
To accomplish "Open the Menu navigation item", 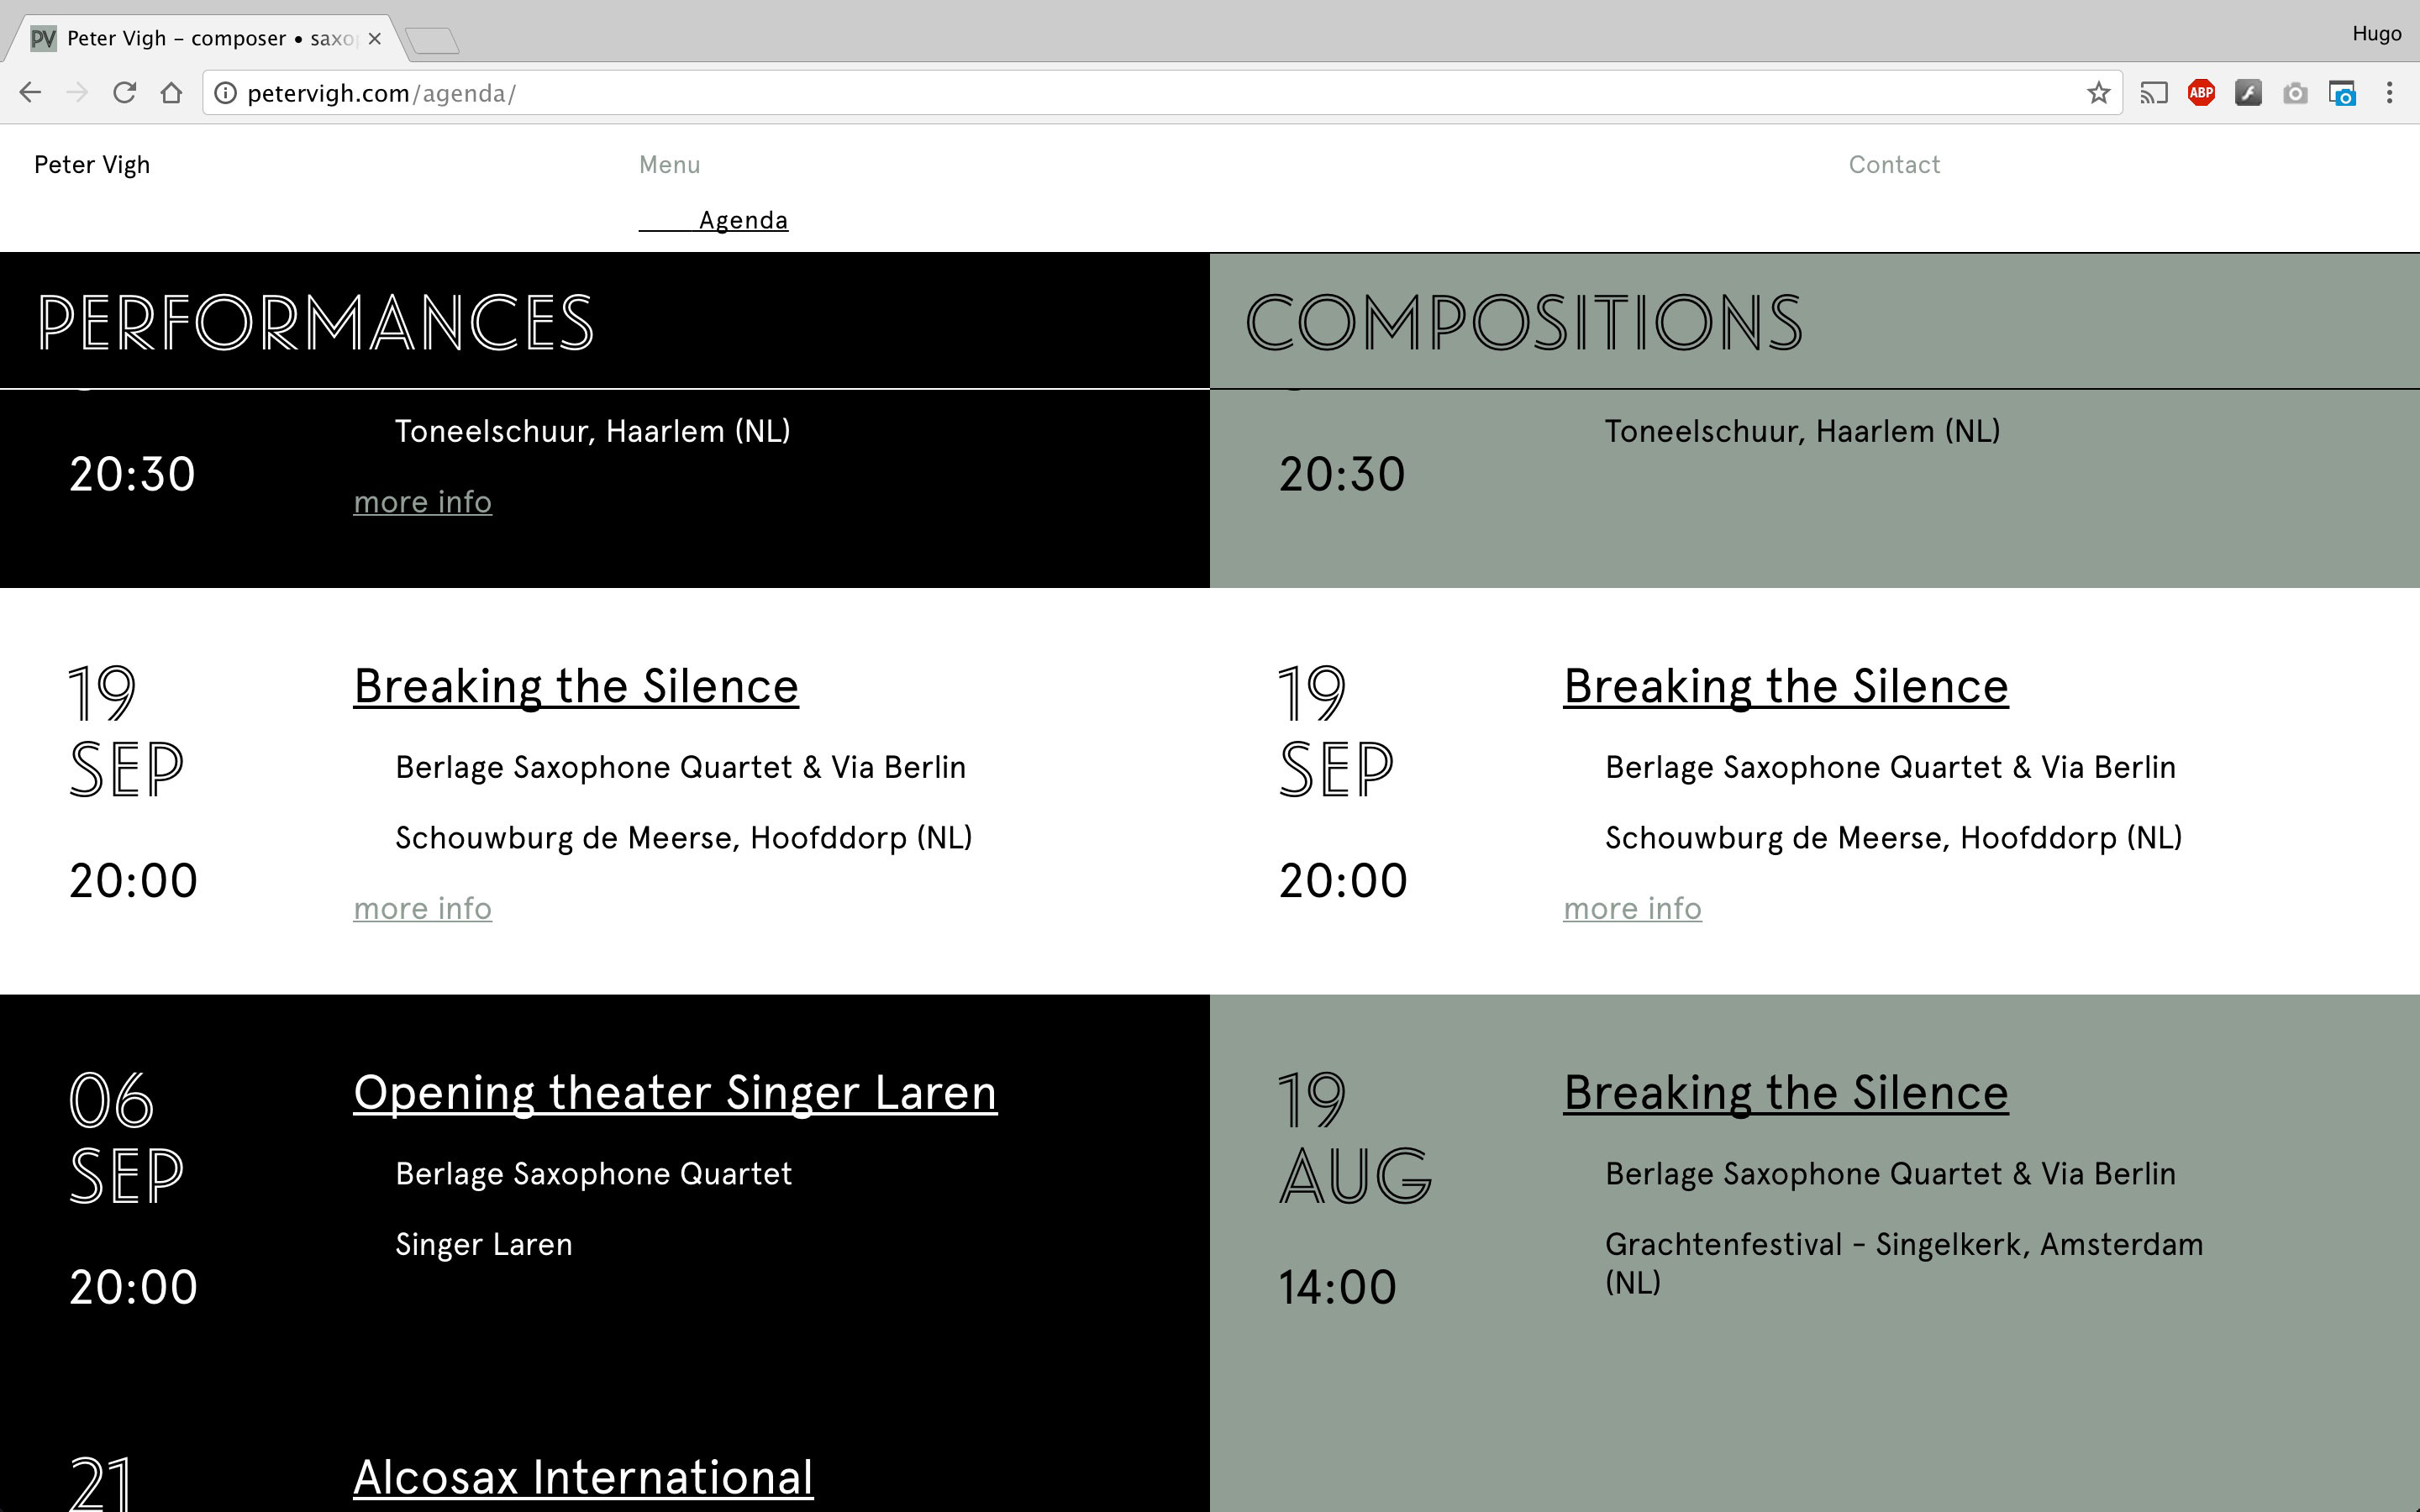I will [670, 165].
